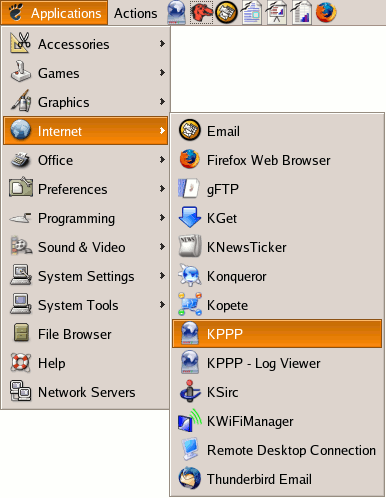Viewport: 386px width, 498px height.
Task: Expand System Tools submenu arrow
Action: coord(162,305)
